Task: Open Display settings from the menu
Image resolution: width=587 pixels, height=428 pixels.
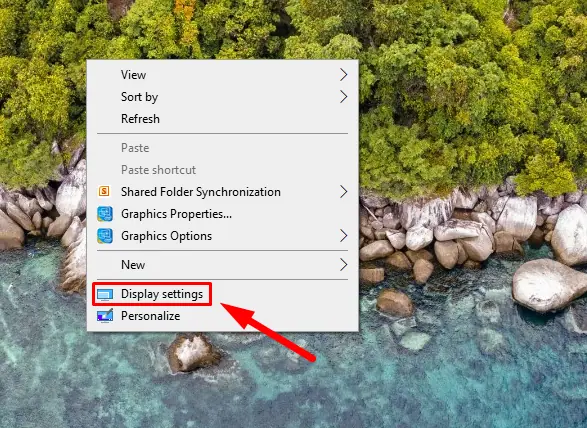Action: tap(222, 294)
